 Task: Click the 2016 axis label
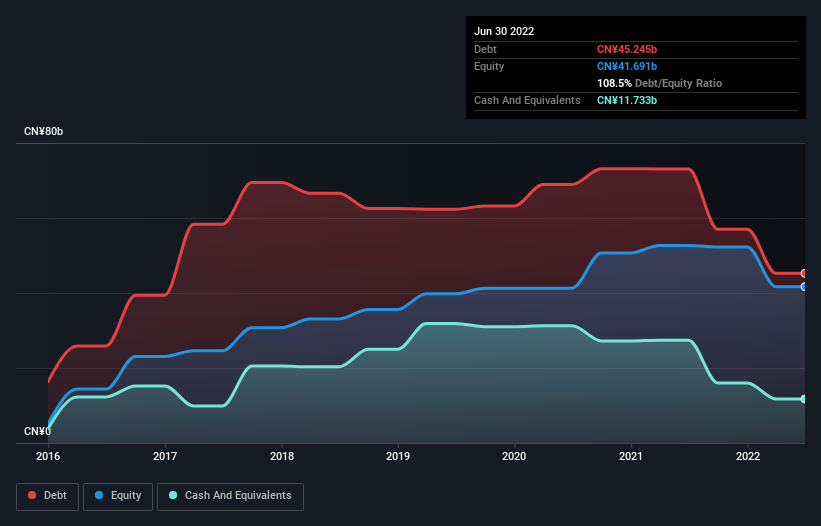coord(48,456)
